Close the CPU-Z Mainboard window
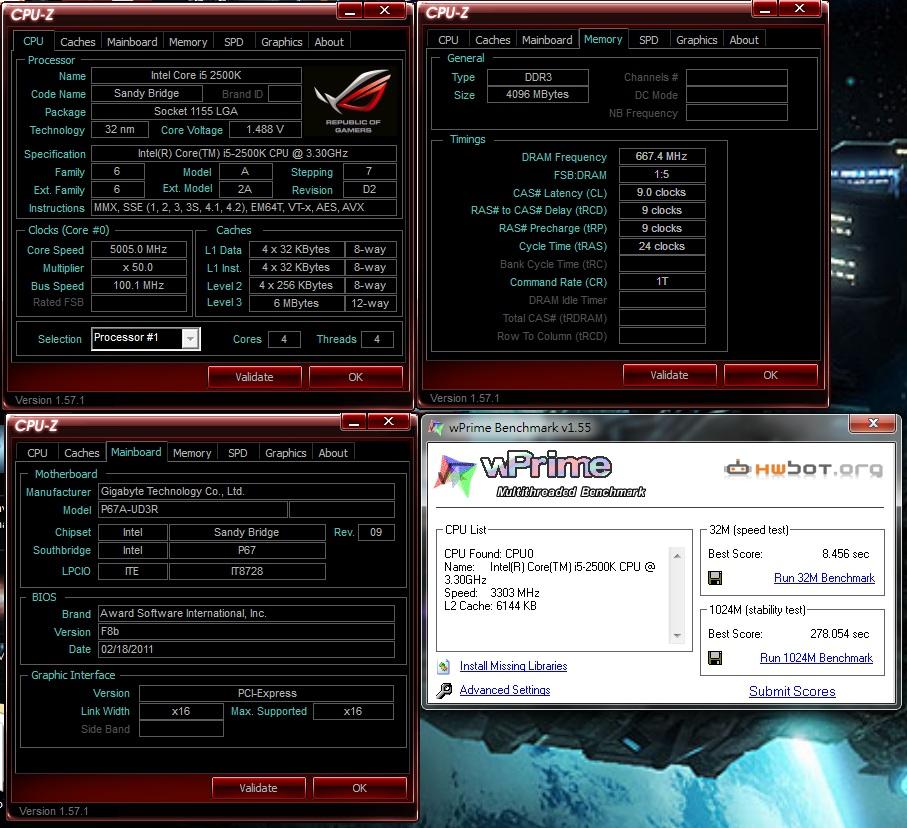 click(x=389, y=422)
